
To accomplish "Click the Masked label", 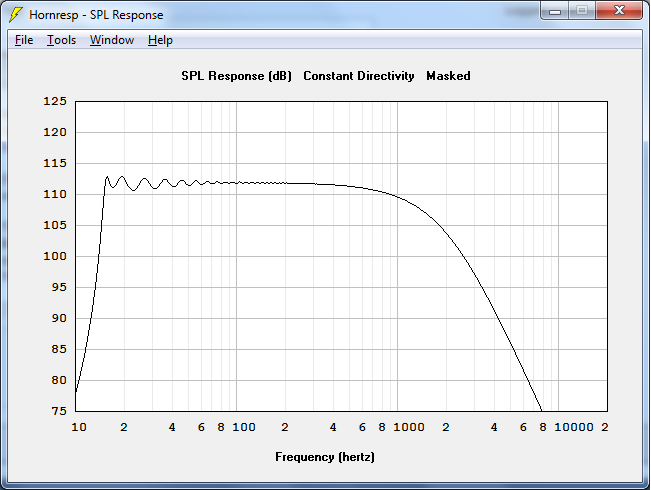I will 448,76.
